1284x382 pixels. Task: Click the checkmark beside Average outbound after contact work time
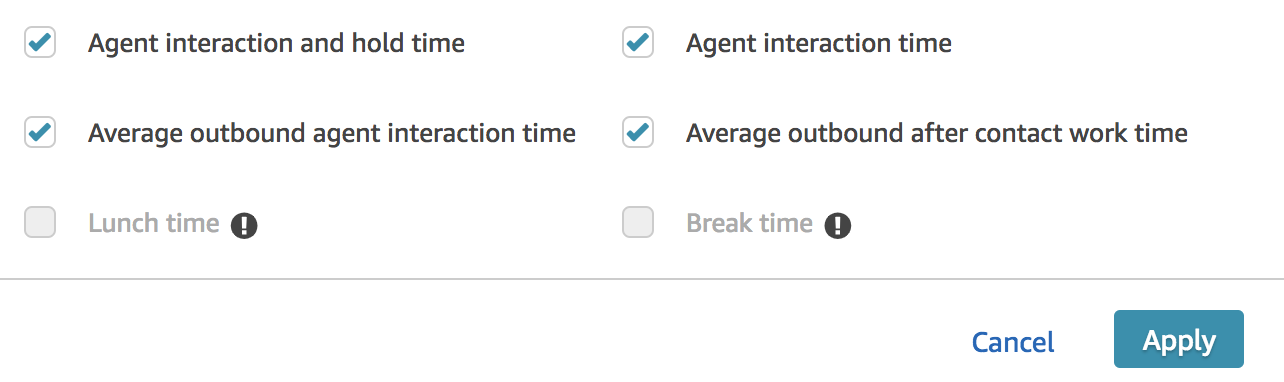point(638,132)
